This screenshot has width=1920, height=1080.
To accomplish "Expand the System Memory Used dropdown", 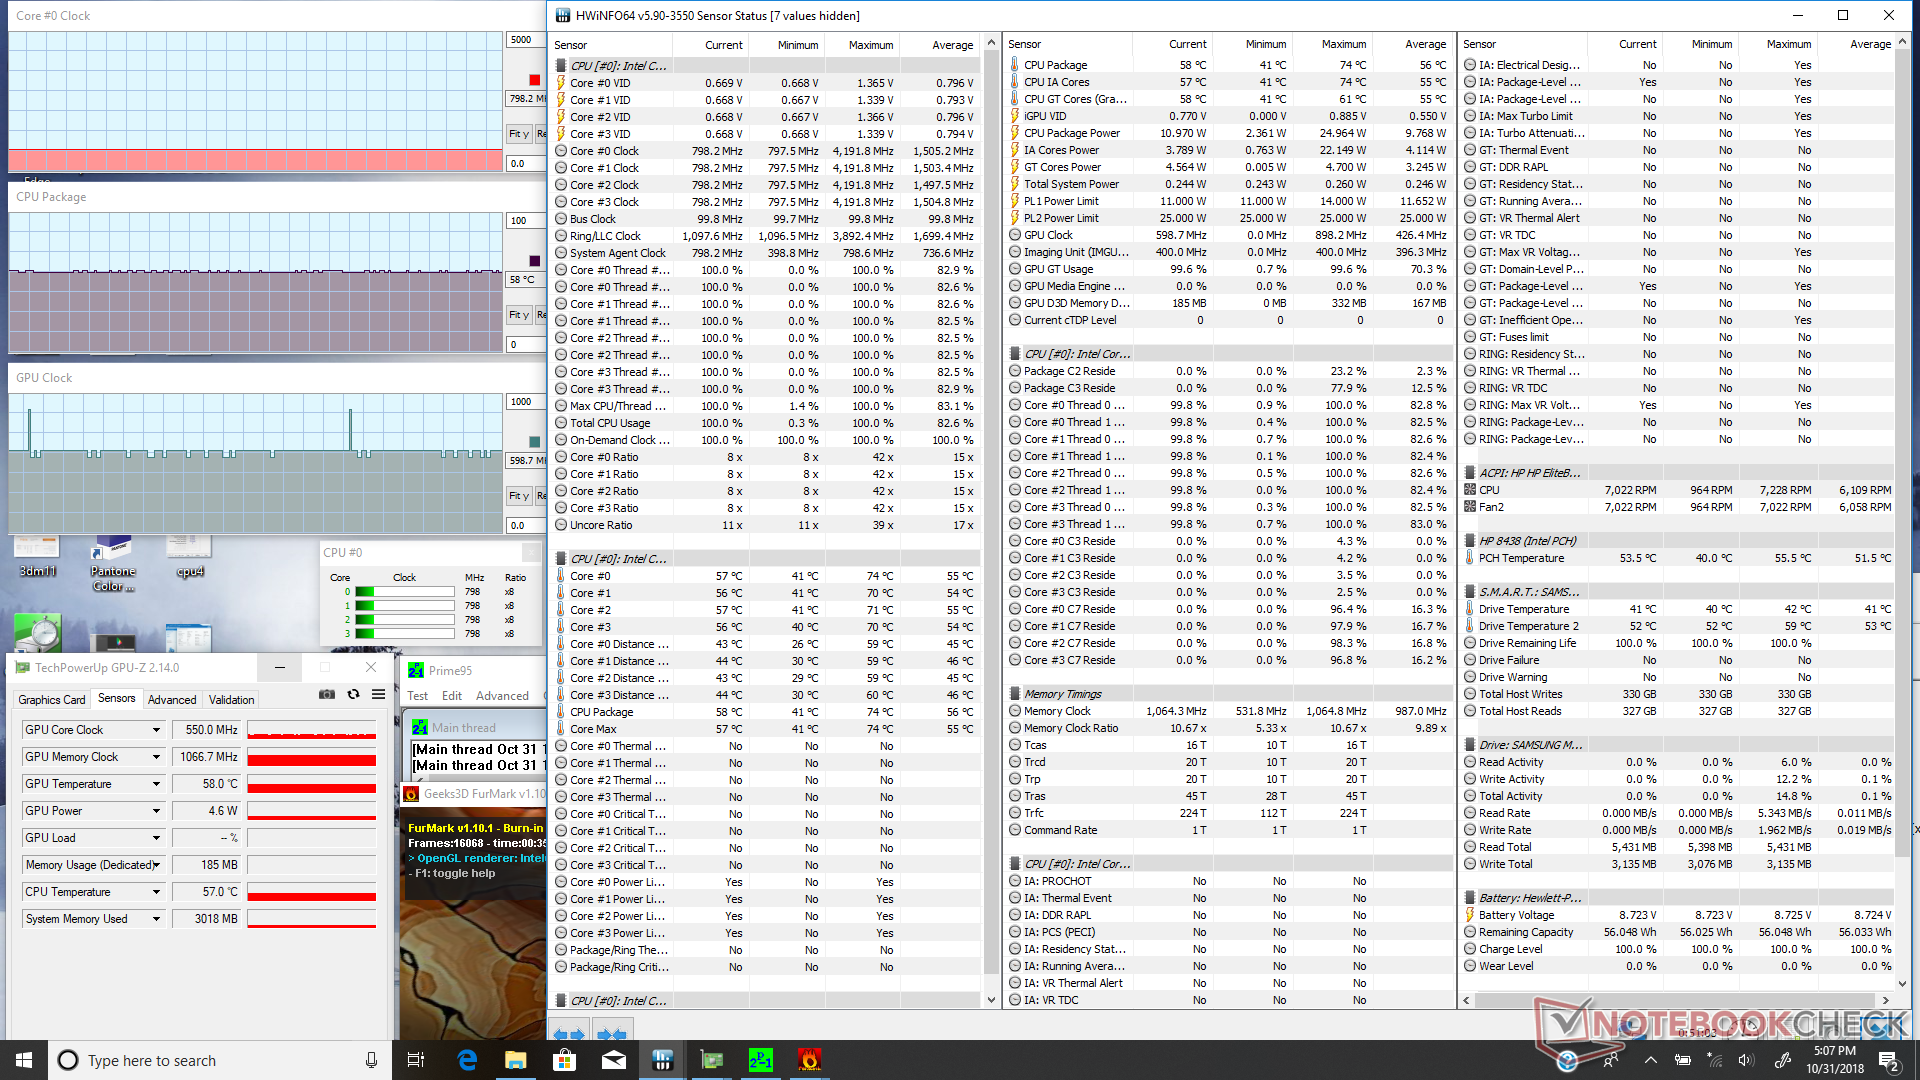I will pos(156,919).
